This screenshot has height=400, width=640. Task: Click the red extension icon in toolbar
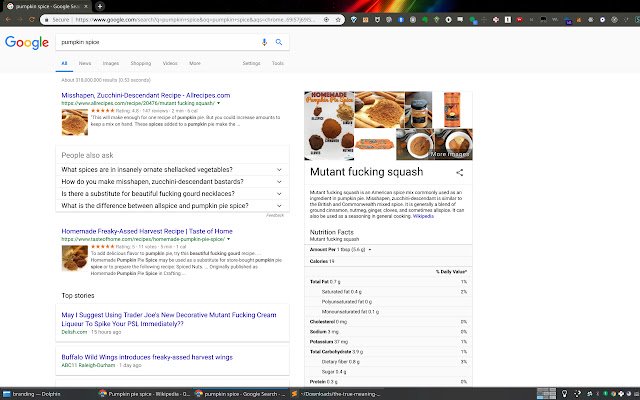pos(519,20)
